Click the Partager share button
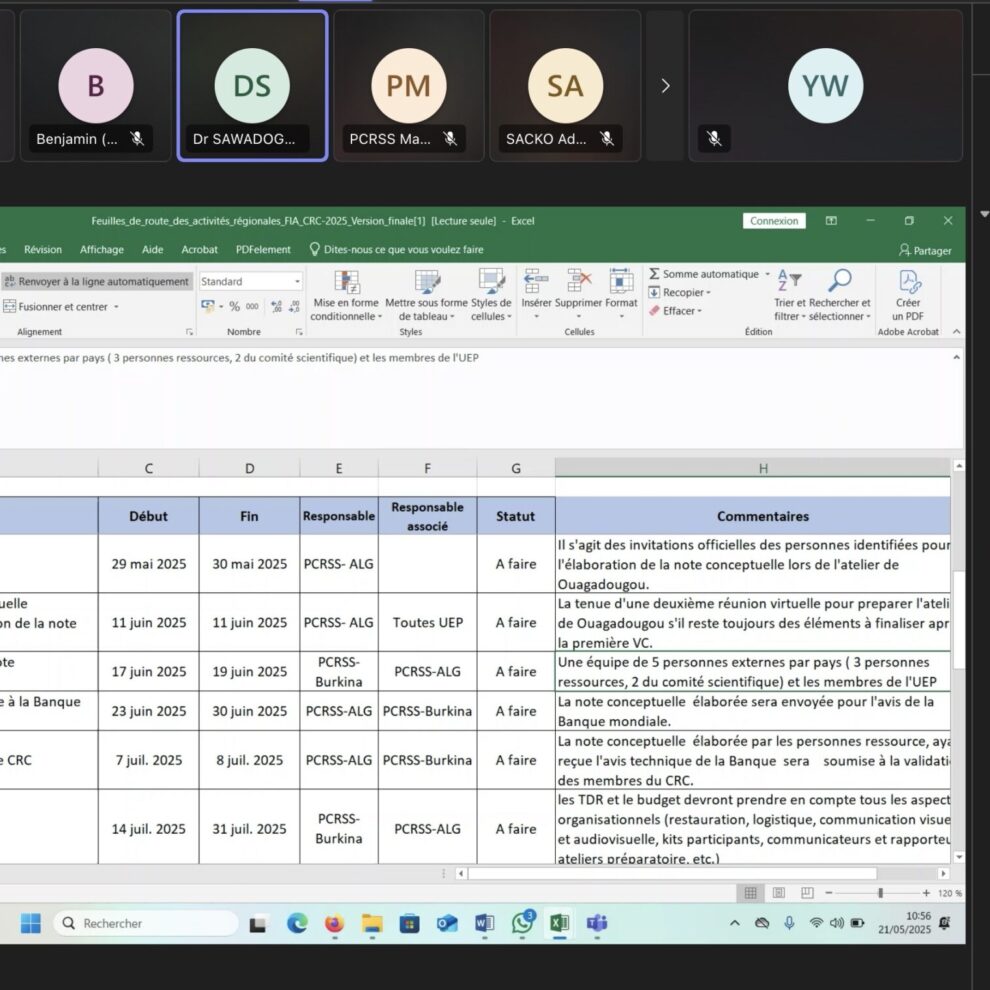Viewport: 990px width, 990px height. point(925,250)
